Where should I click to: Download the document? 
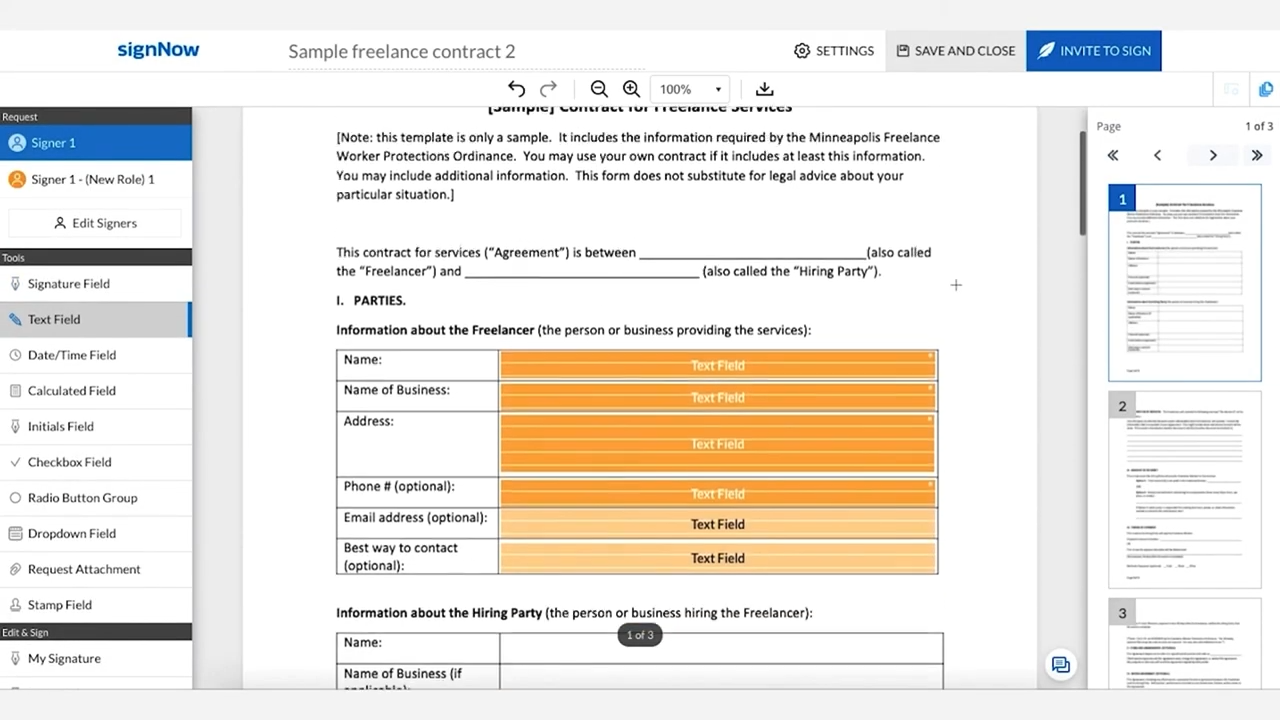coord(764,89)
